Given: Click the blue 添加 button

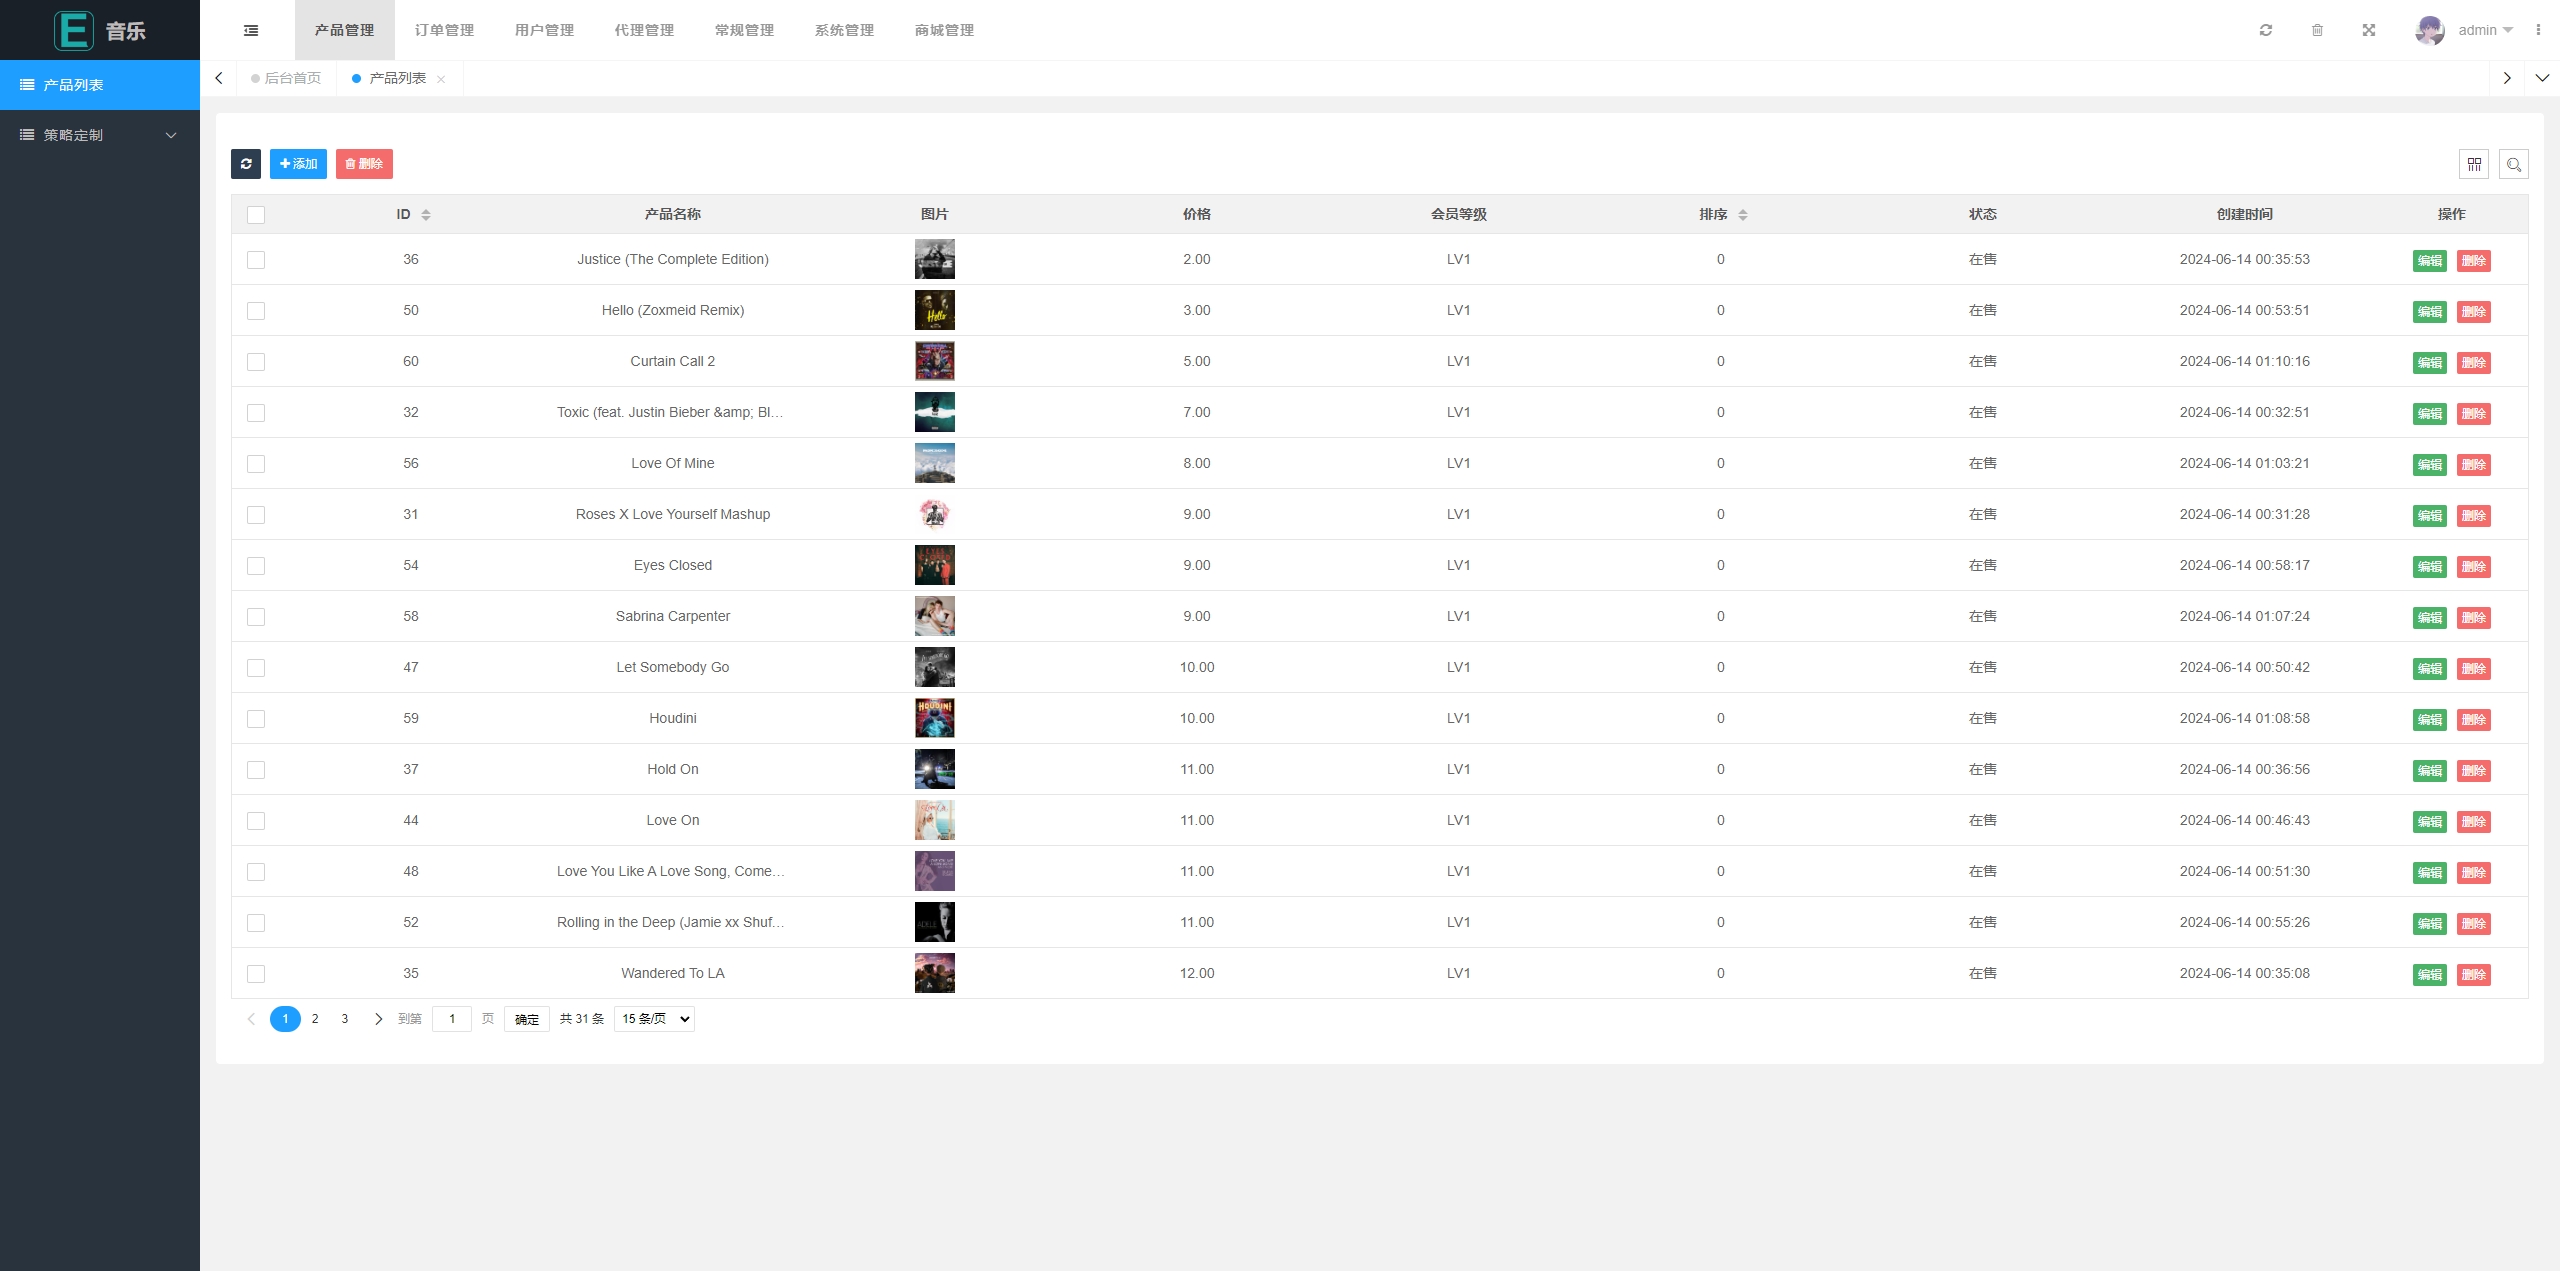Looking at the screenshot, I should [298, 164].
